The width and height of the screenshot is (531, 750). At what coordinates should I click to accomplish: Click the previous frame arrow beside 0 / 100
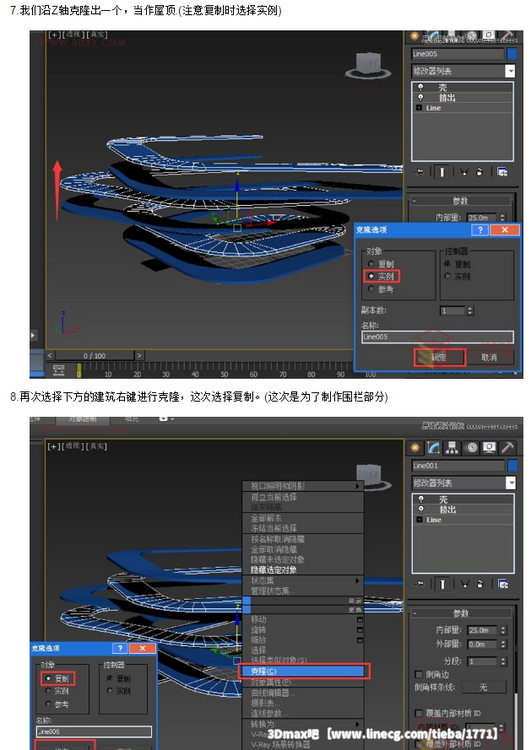(50, 355)
